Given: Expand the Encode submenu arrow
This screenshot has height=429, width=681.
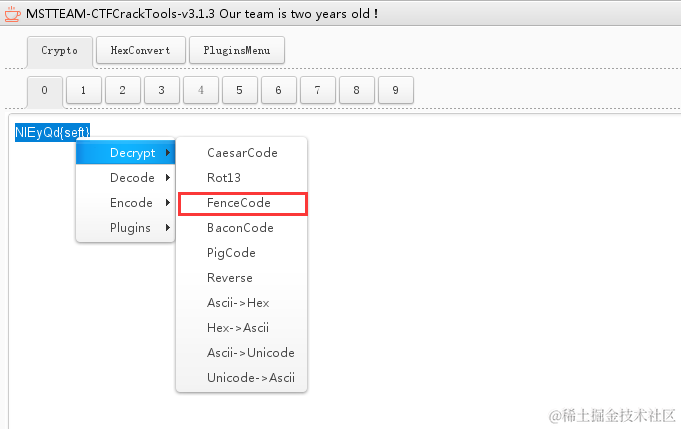Looking at the screenshot, I should 168,202.
